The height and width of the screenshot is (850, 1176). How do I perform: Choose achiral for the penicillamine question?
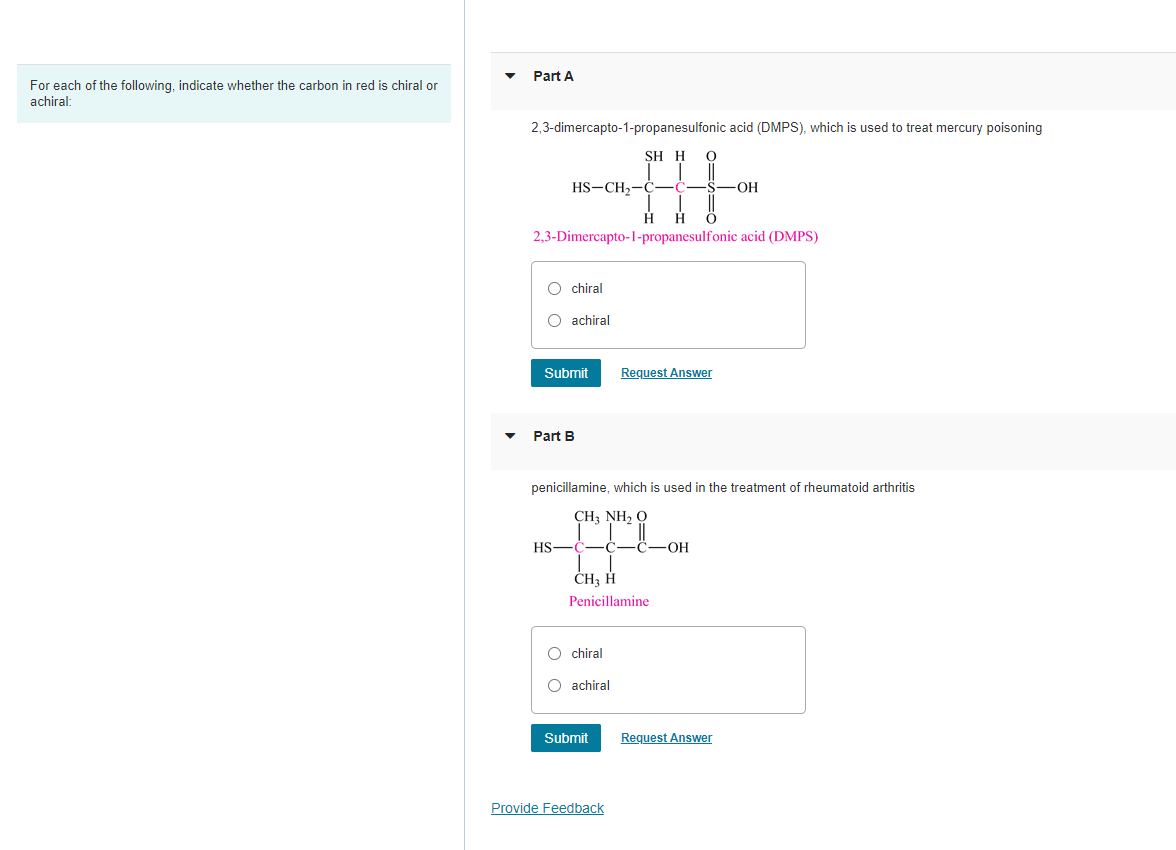click(554, 685)
